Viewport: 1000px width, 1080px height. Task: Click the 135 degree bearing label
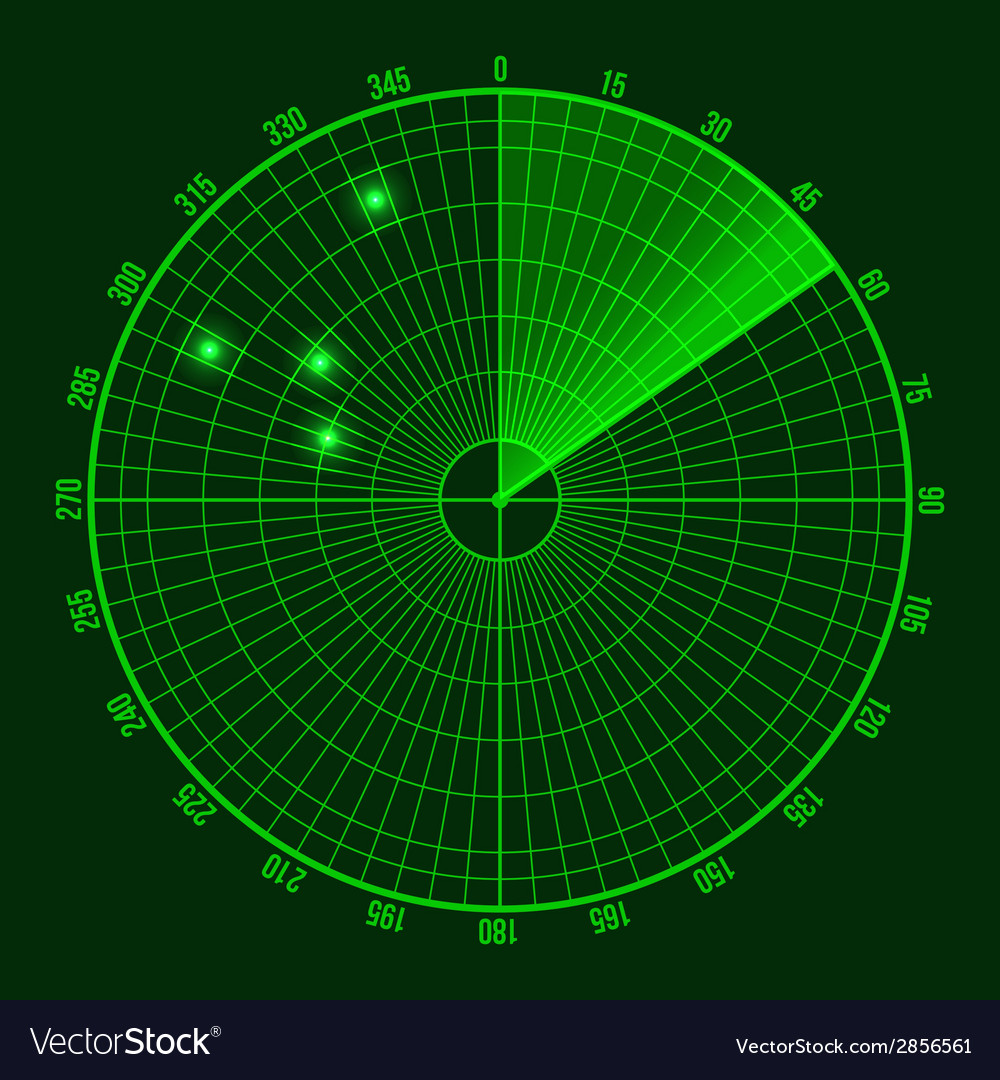[804, 805]
